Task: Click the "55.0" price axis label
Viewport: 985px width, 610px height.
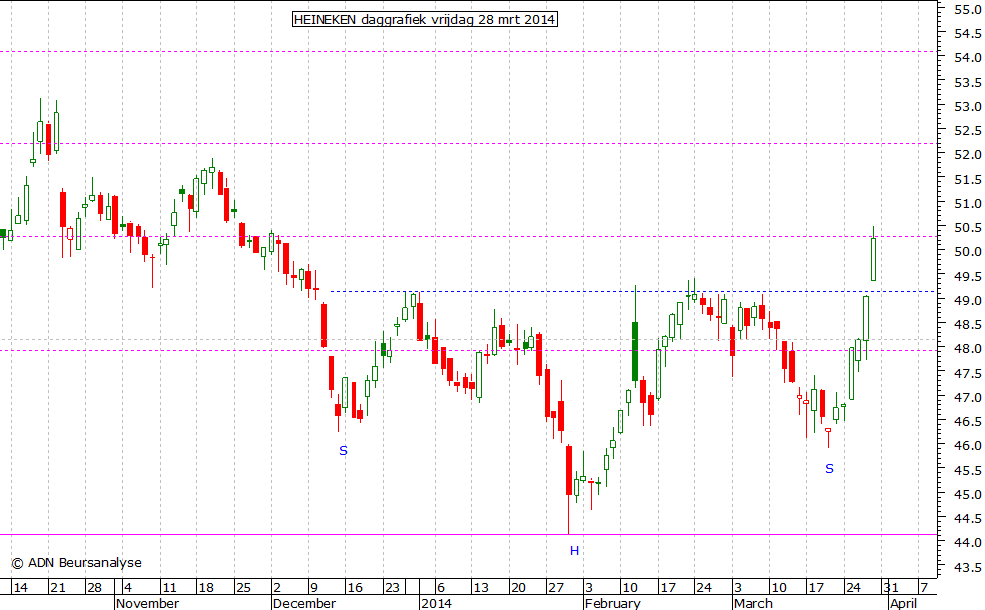Action: (x=968, y=9)
